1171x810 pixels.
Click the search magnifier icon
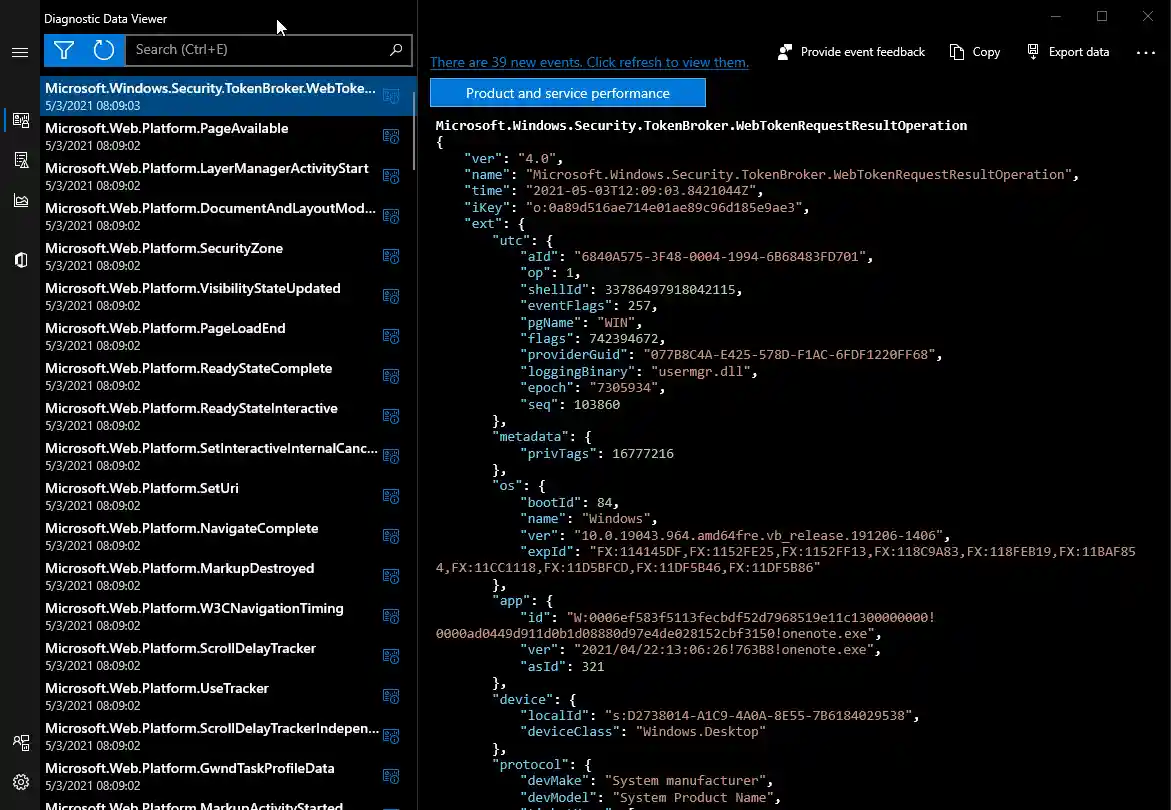[396, 50]
